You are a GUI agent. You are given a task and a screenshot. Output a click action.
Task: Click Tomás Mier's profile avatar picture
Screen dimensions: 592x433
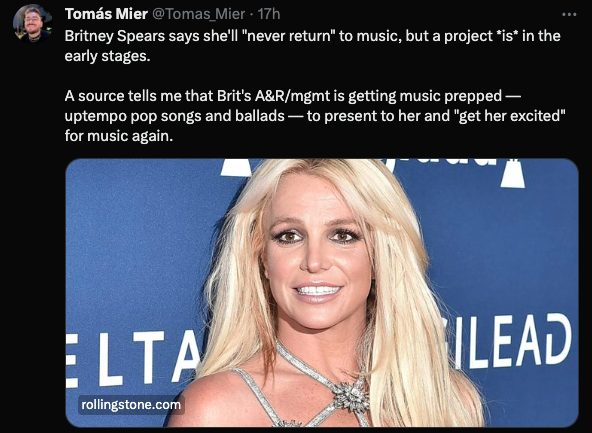coord(32,24)
